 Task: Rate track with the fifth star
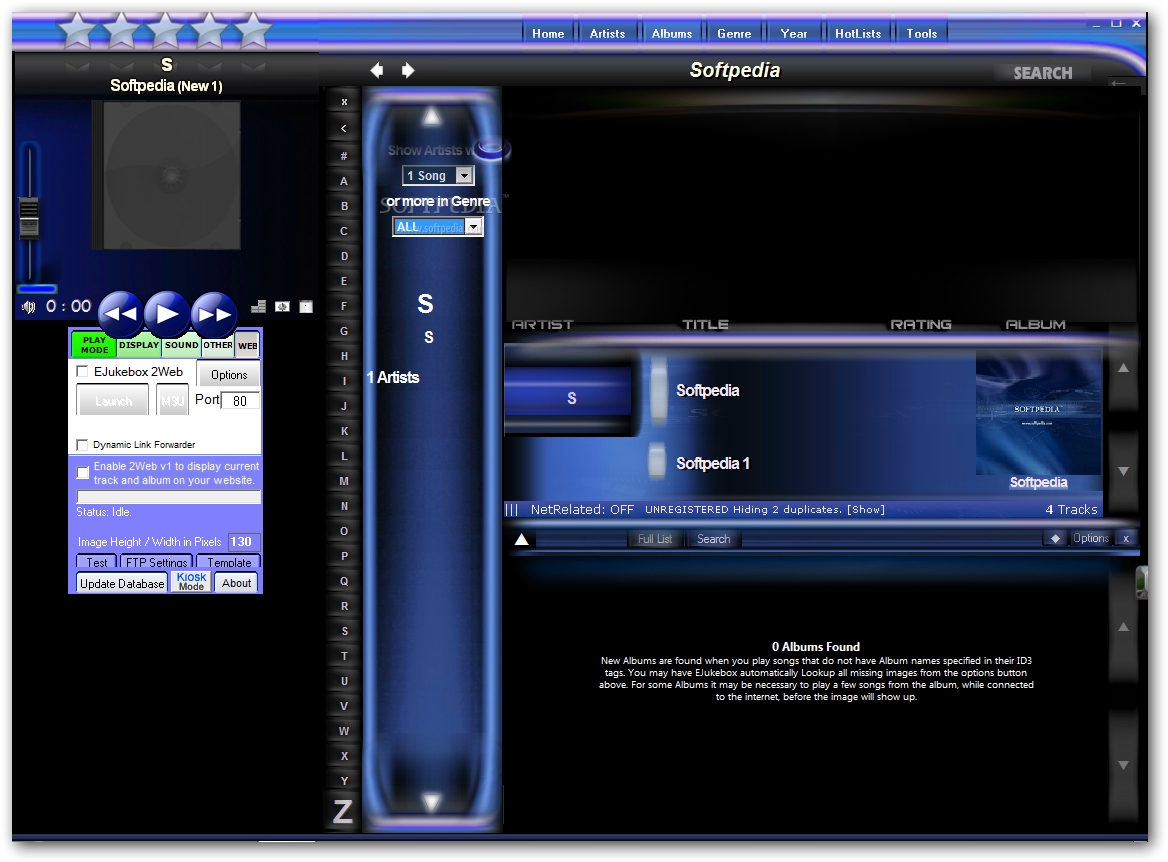coord(253,31)
